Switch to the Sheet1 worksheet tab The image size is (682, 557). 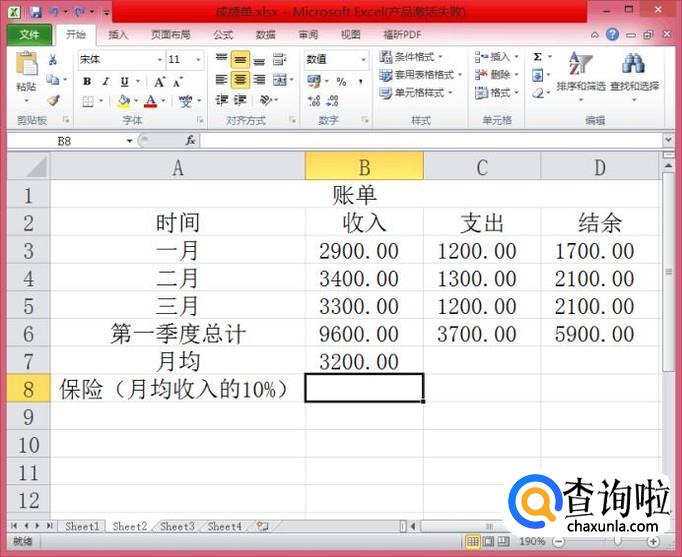[82, 527]
